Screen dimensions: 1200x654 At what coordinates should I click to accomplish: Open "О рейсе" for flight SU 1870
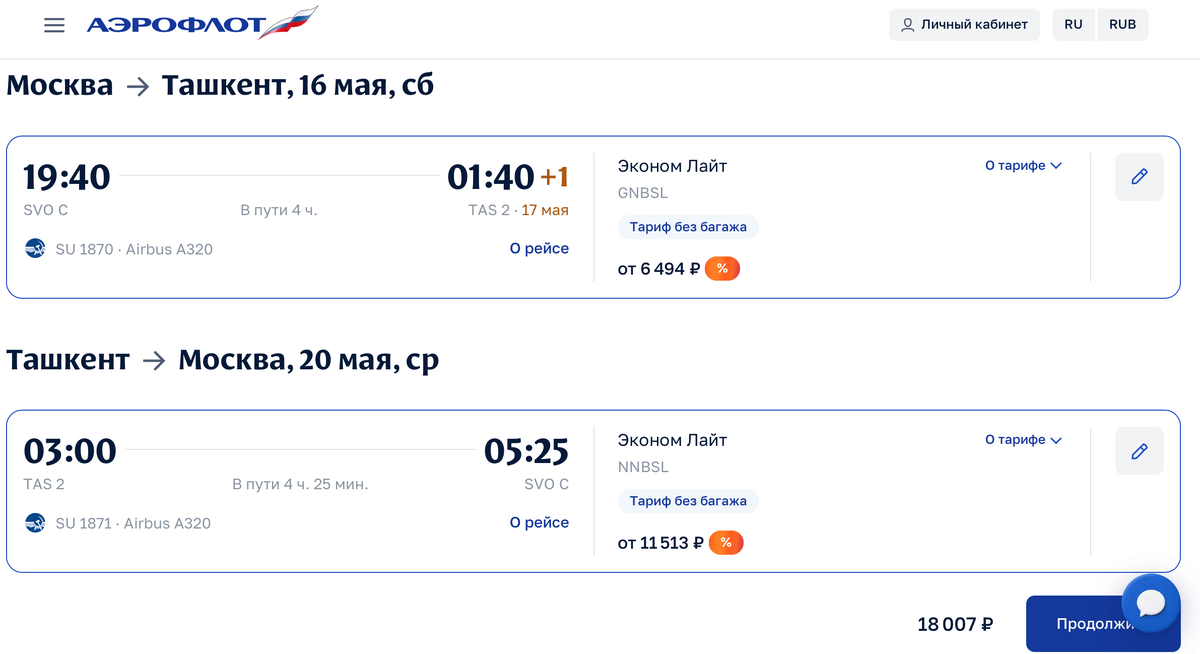pyautogui.click(x=539, y=249)
